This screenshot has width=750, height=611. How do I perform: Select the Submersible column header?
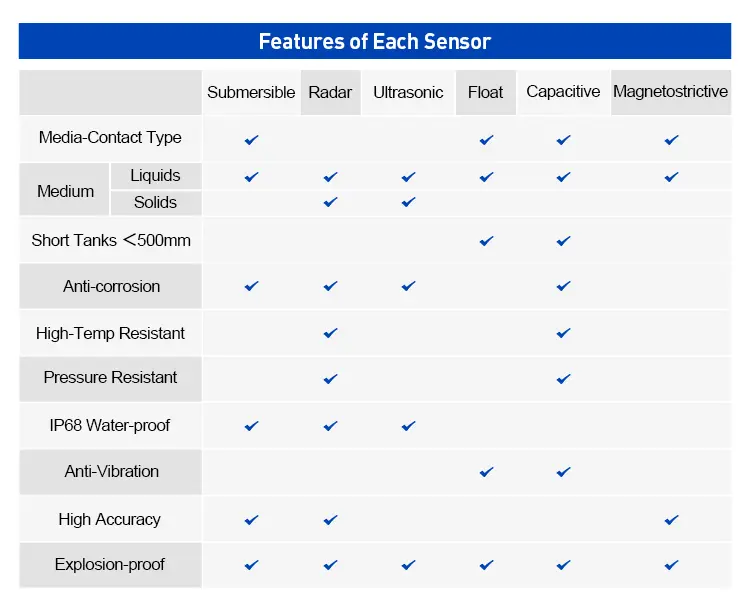[251, 92]
